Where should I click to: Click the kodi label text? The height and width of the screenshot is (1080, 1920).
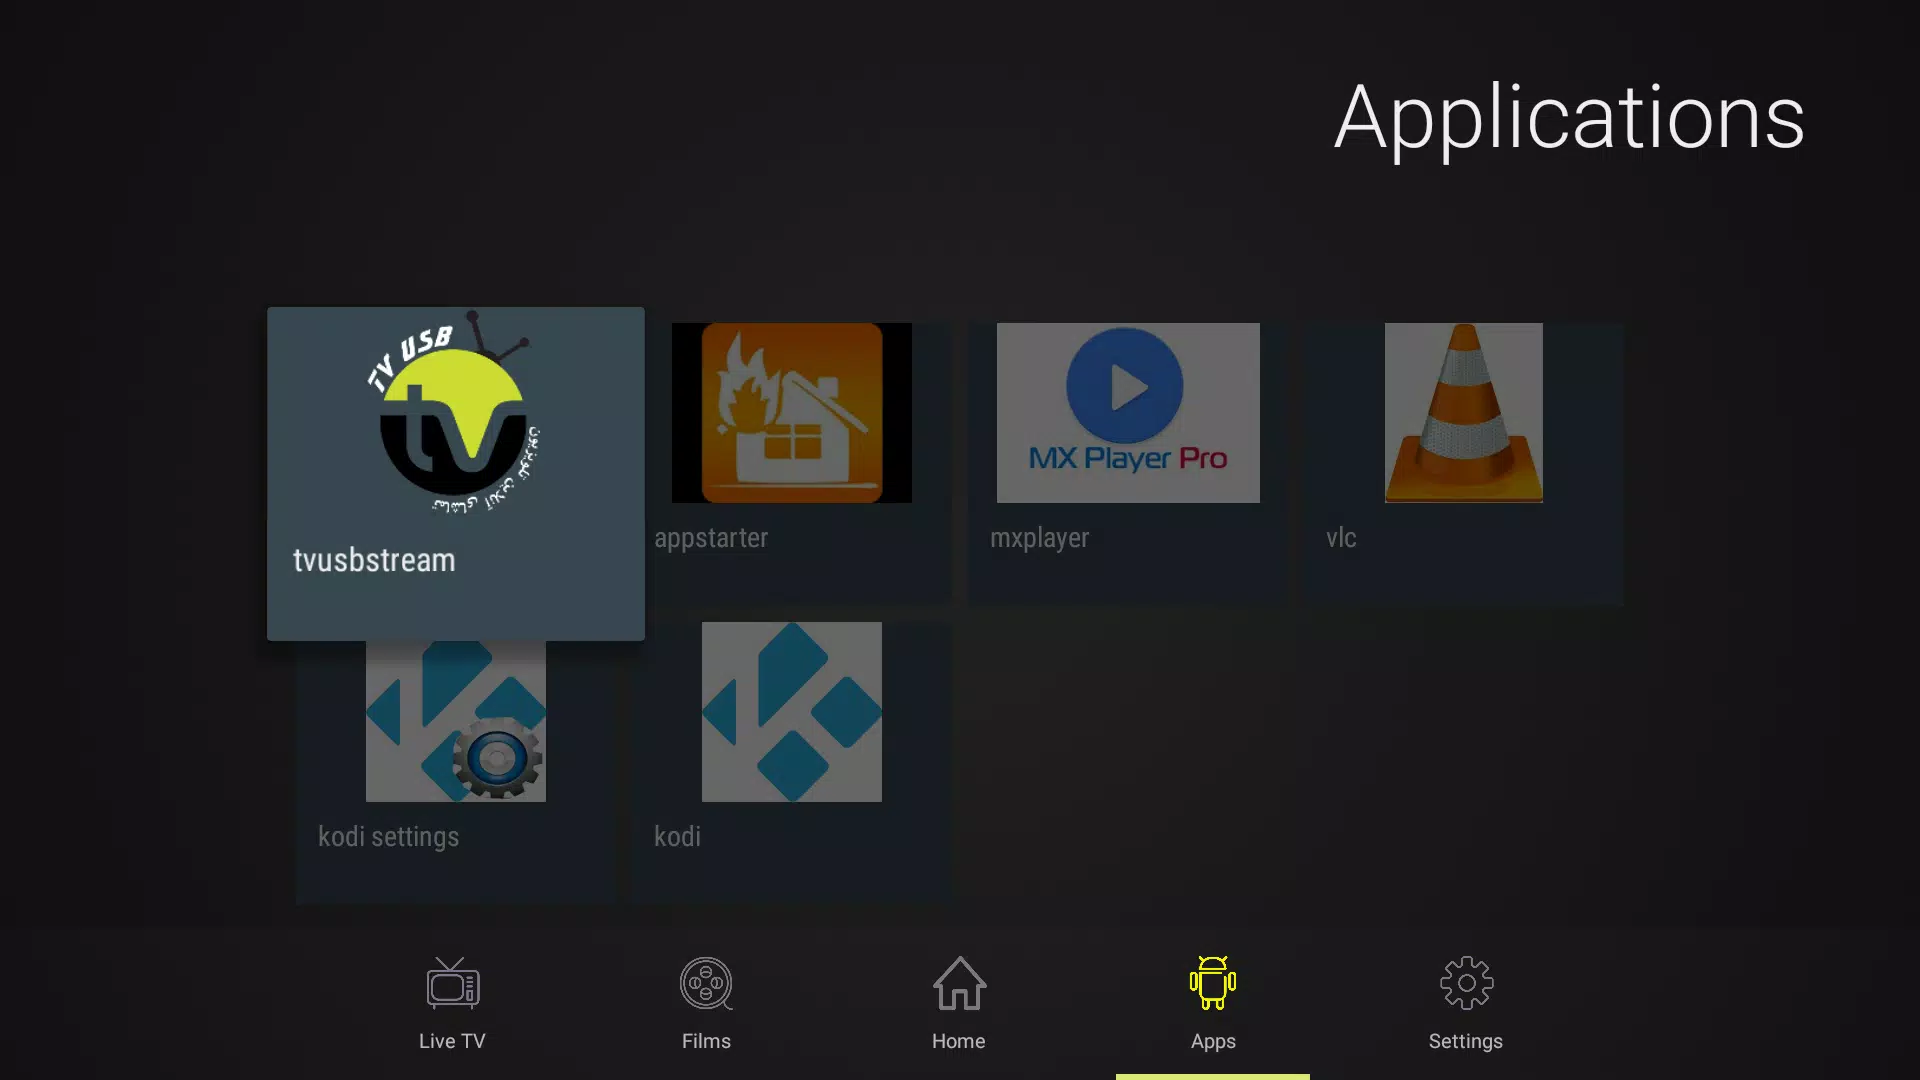coord(677,837)
